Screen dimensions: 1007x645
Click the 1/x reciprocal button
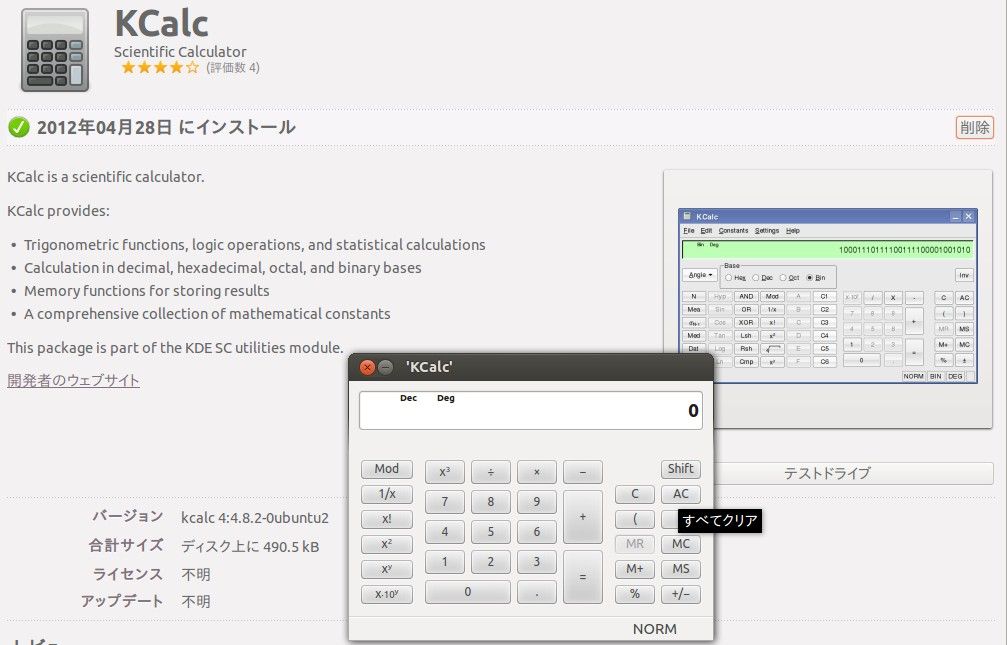[x=387, y=494]
